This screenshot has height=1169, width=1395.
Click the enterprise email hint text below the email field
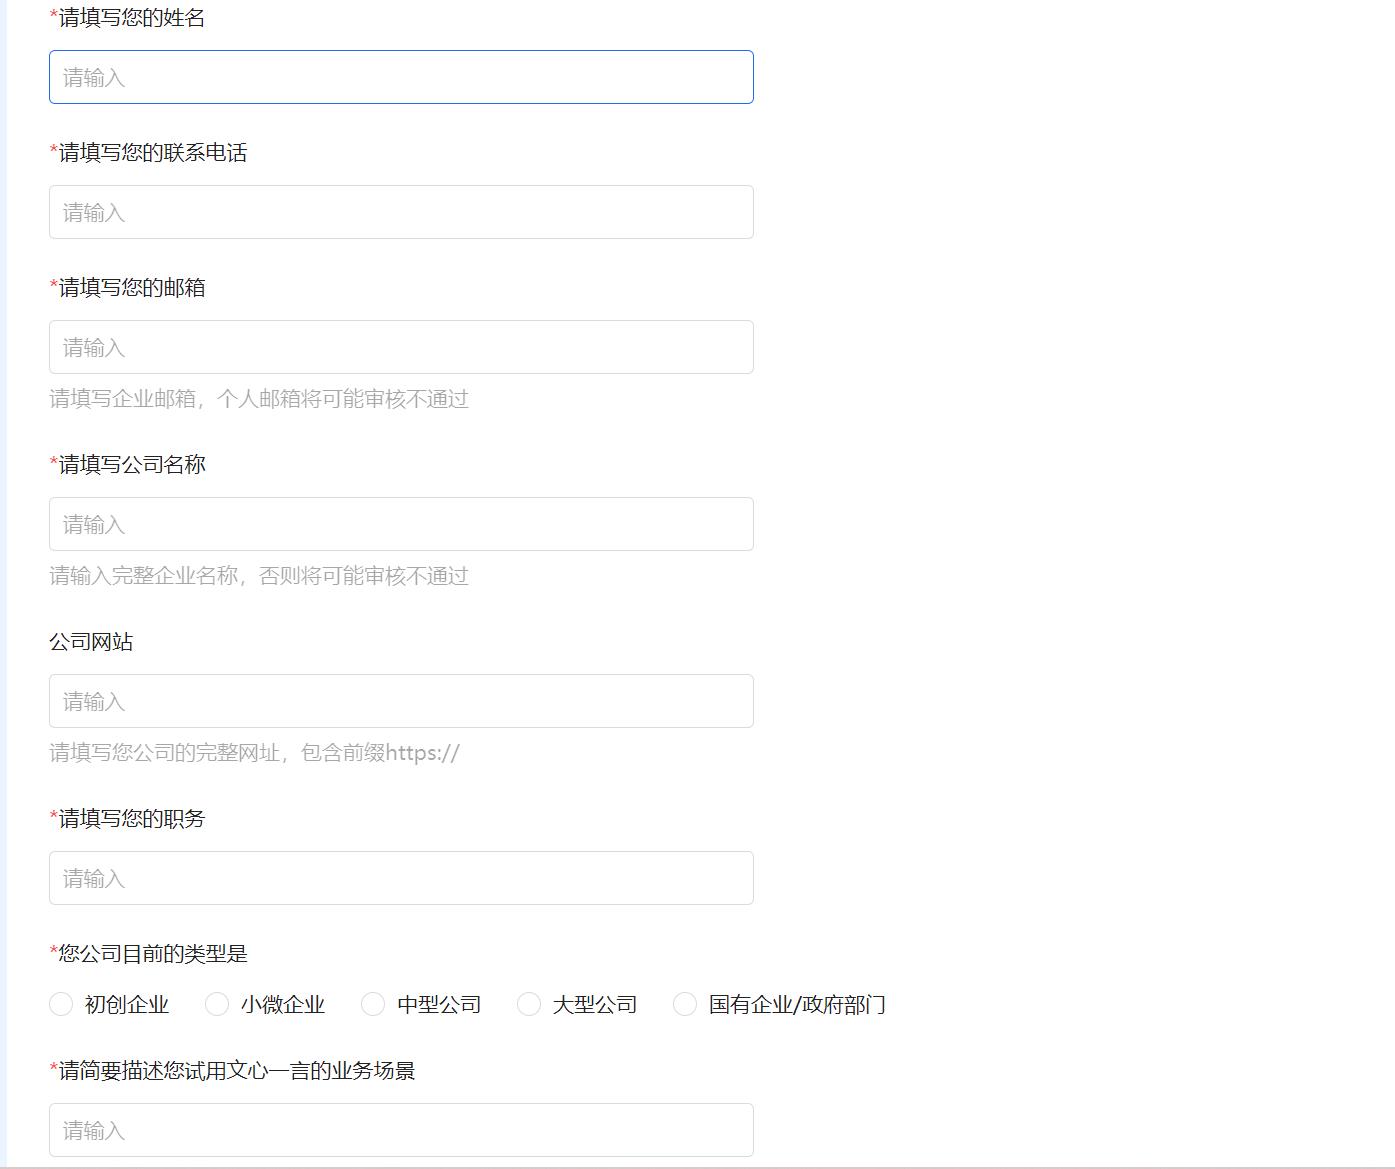(x=259, y=399)
